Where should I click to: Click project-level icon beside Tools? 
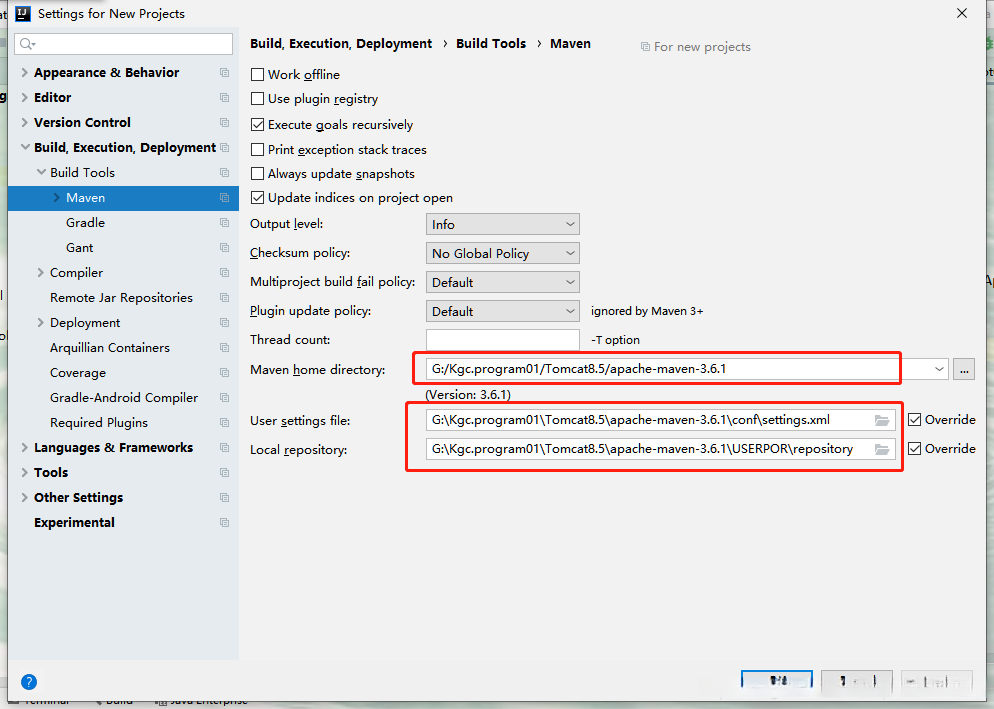coord(224,472)
